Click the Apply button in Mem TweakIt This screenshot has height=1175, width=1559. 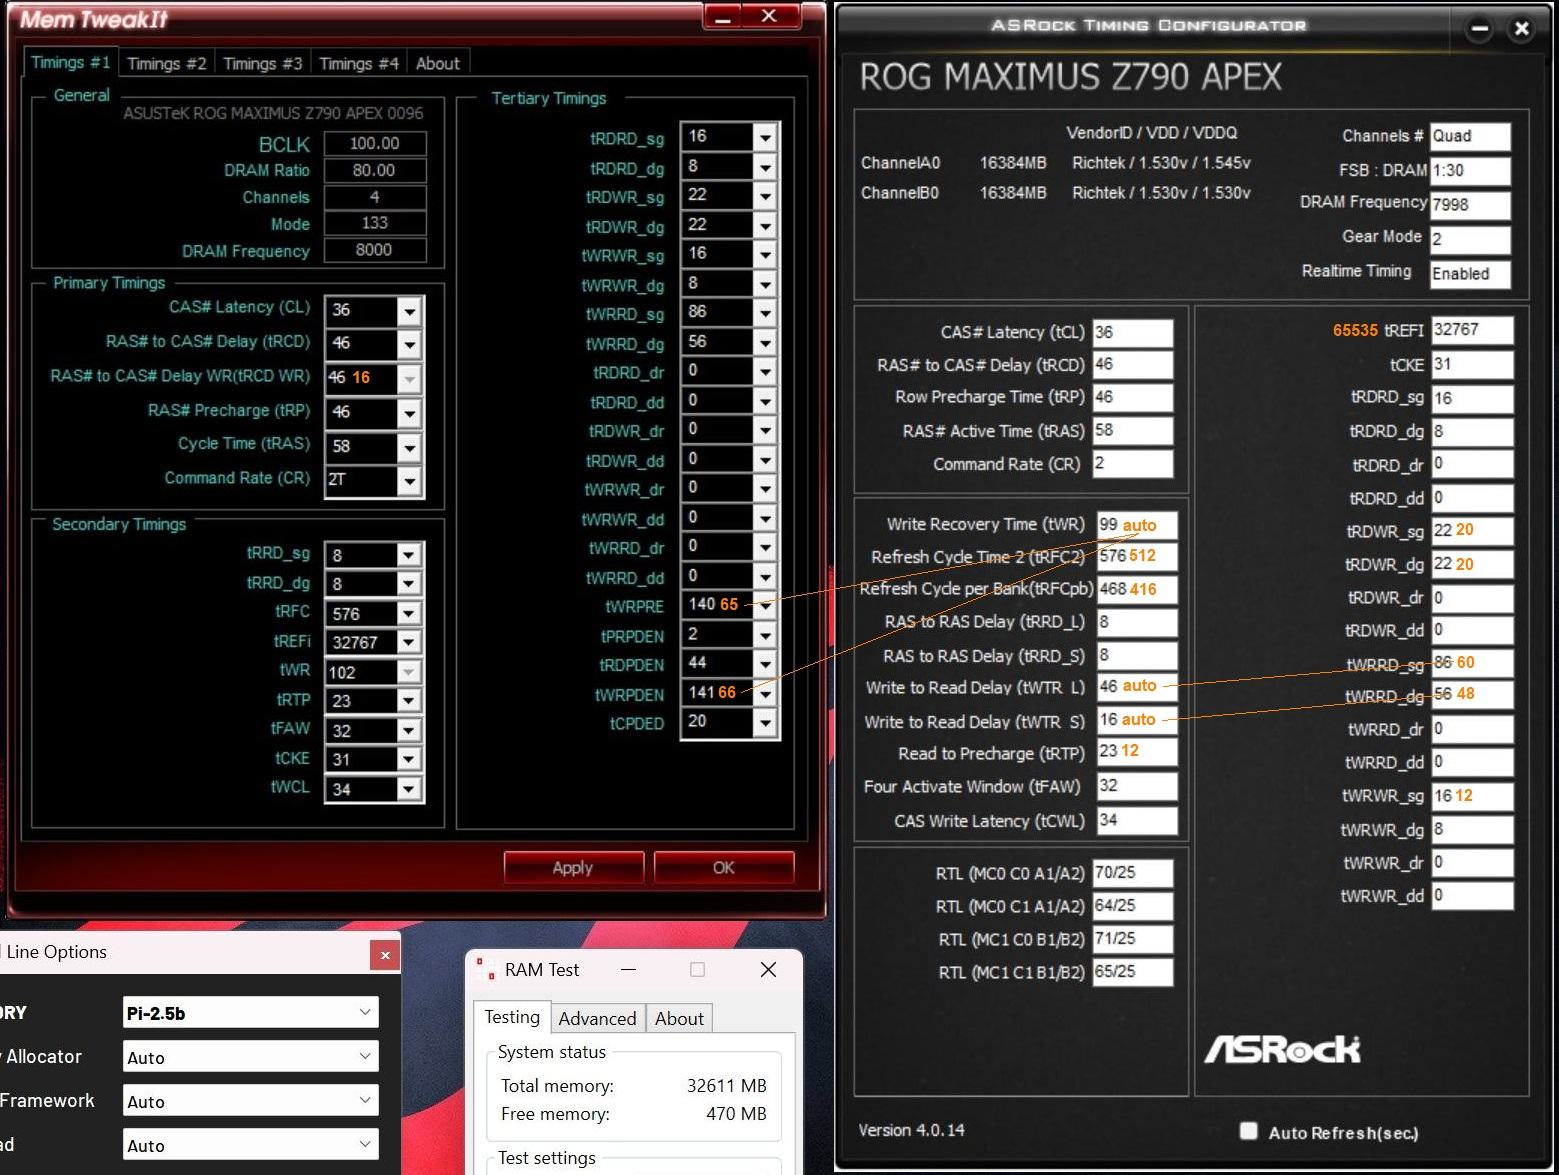click(573, 867)
